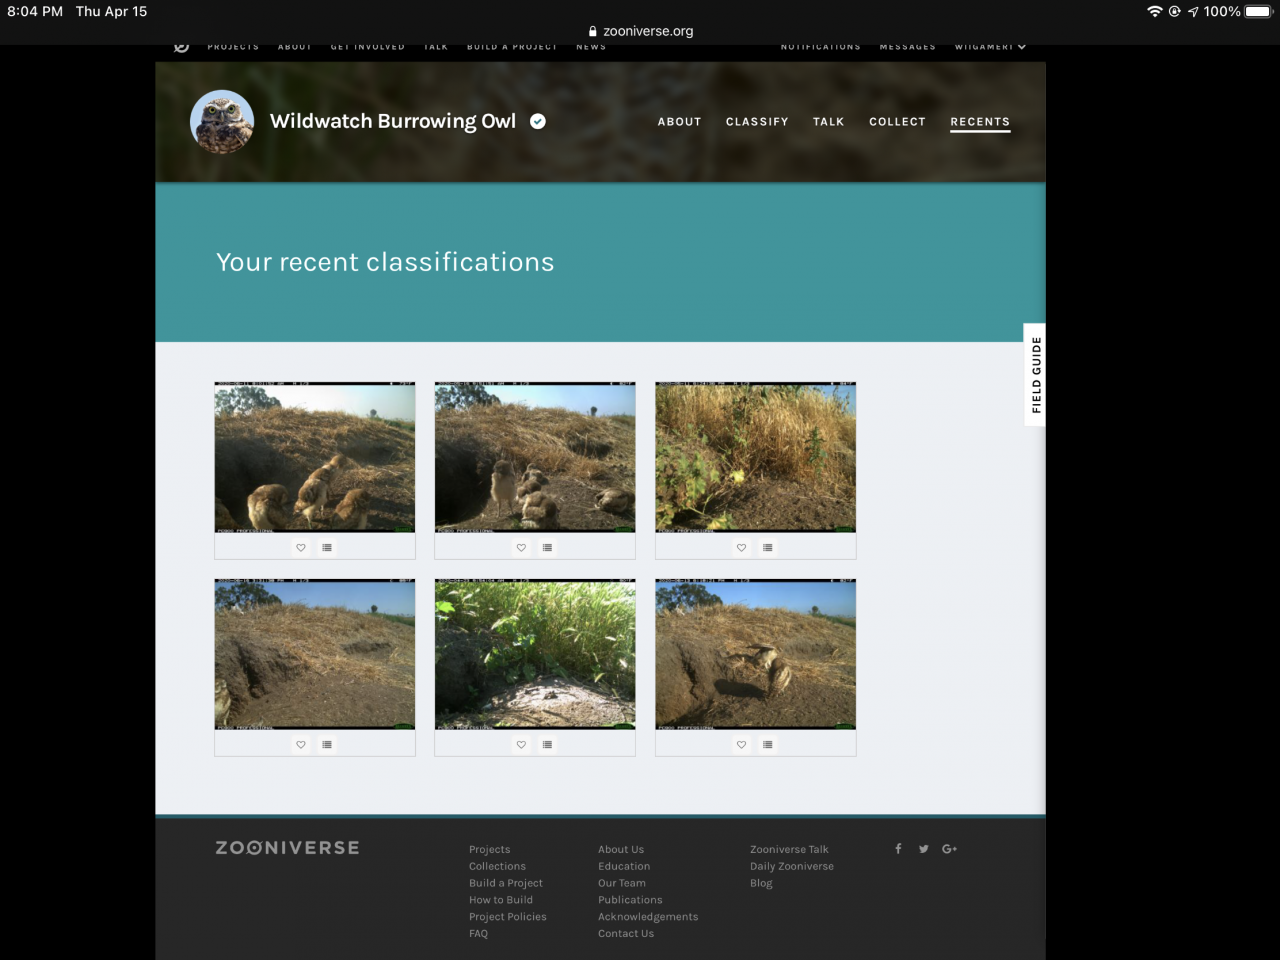Add first owl thumbnail to a collection
Screen dimensions: 1280x960
tap(327, 547)
